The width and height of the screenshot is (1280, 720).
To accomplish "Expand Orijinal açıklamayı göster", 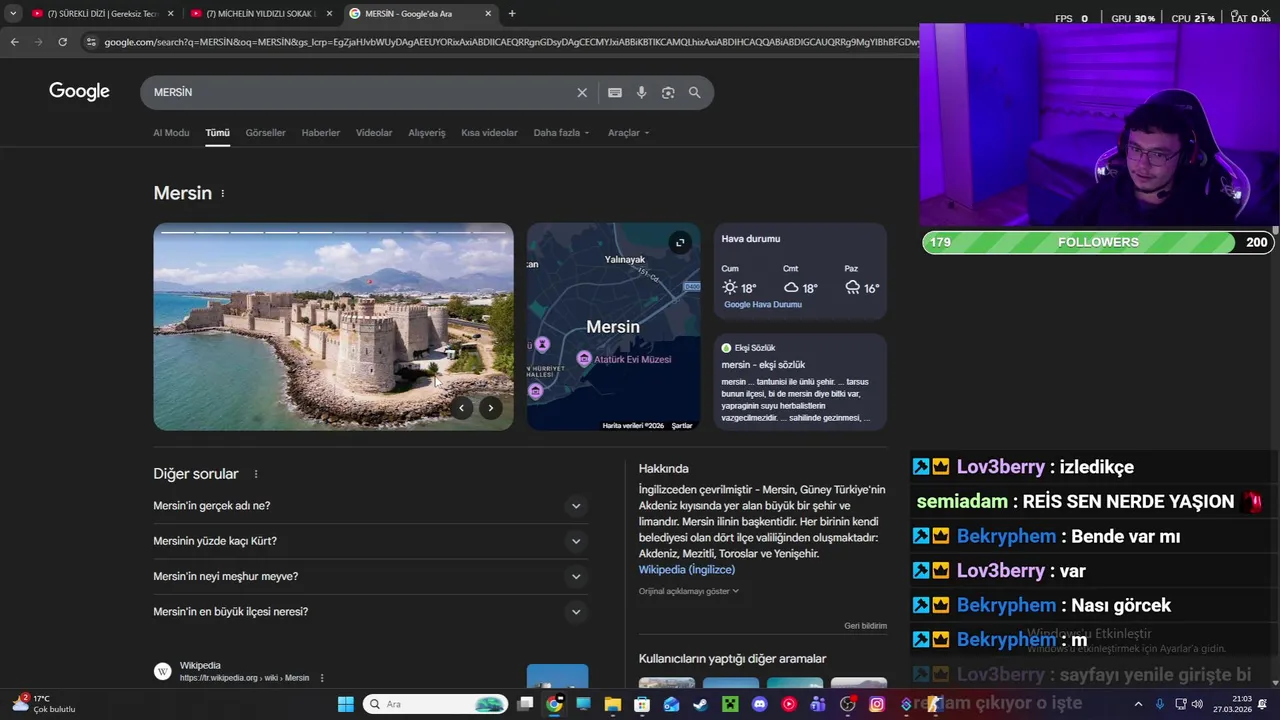I will pyautogui.click(x=689, y=591).
